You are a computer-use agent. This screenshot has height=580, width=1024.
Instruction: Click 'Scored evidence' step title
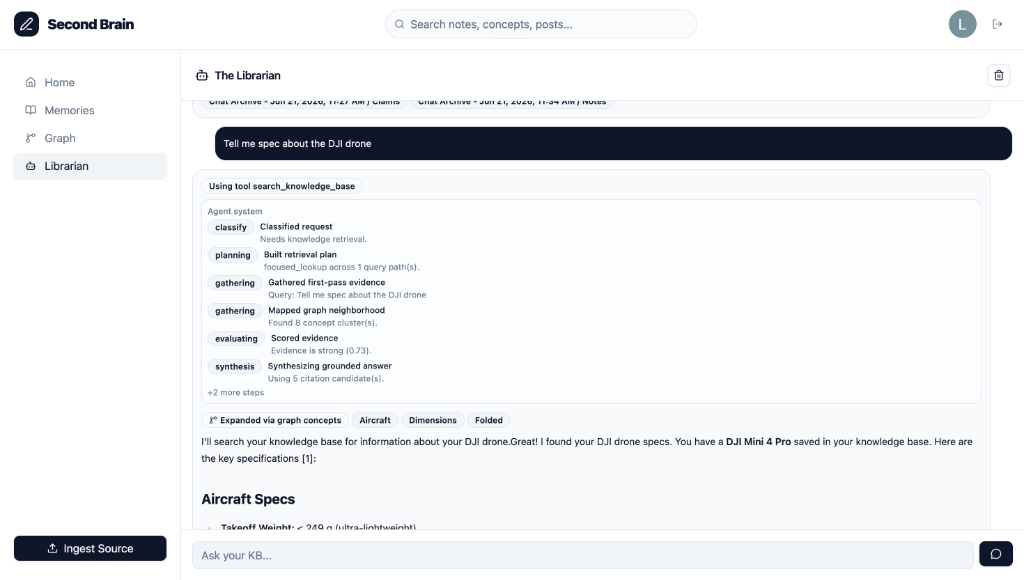[x=304, y=338]
